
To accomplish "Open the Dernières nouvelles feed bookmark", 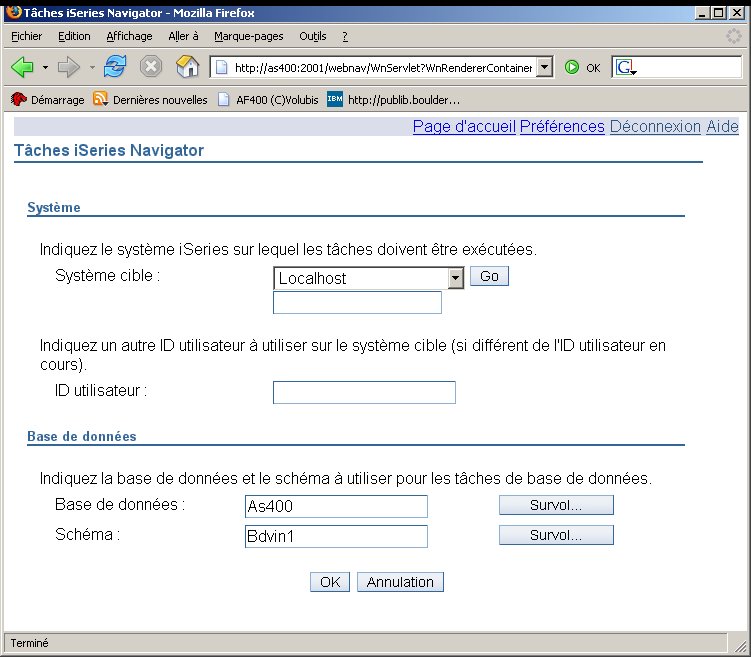I will point(150,100).
